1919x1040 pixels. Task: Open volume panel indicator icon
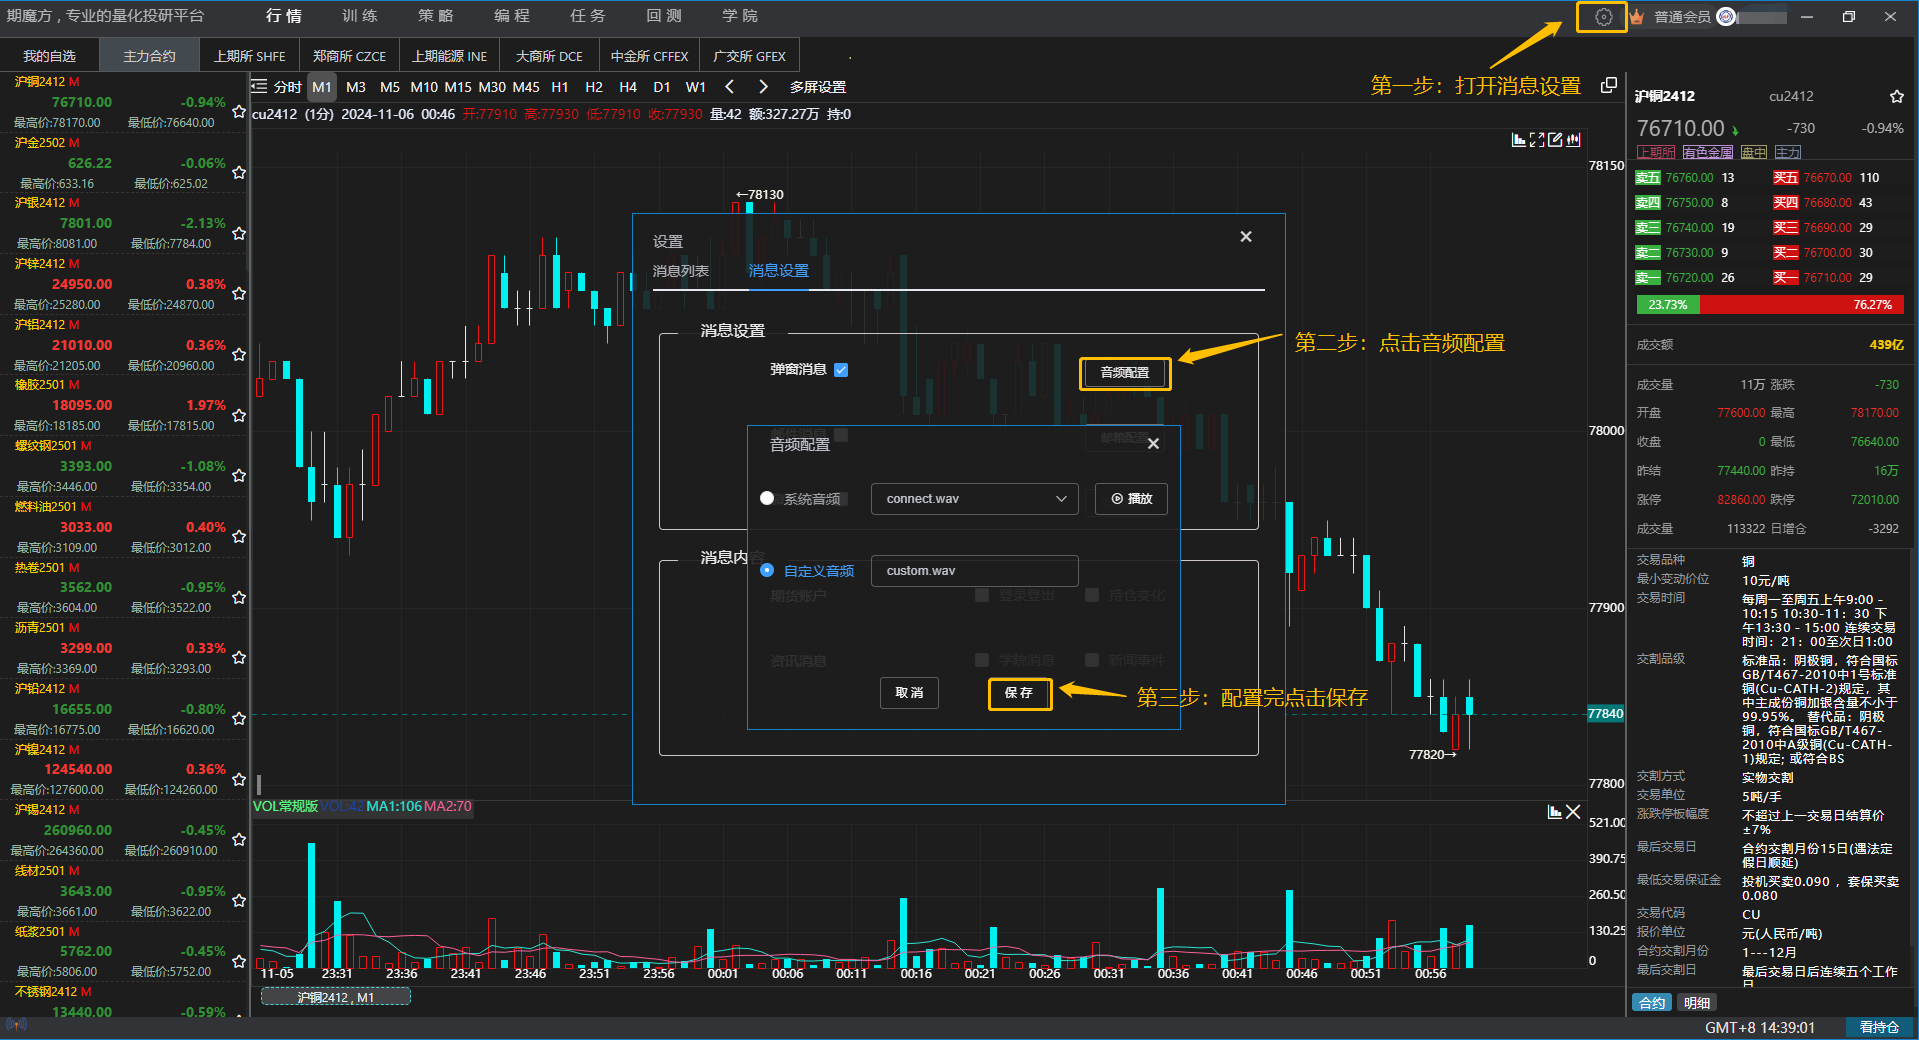pos(1555,812)
